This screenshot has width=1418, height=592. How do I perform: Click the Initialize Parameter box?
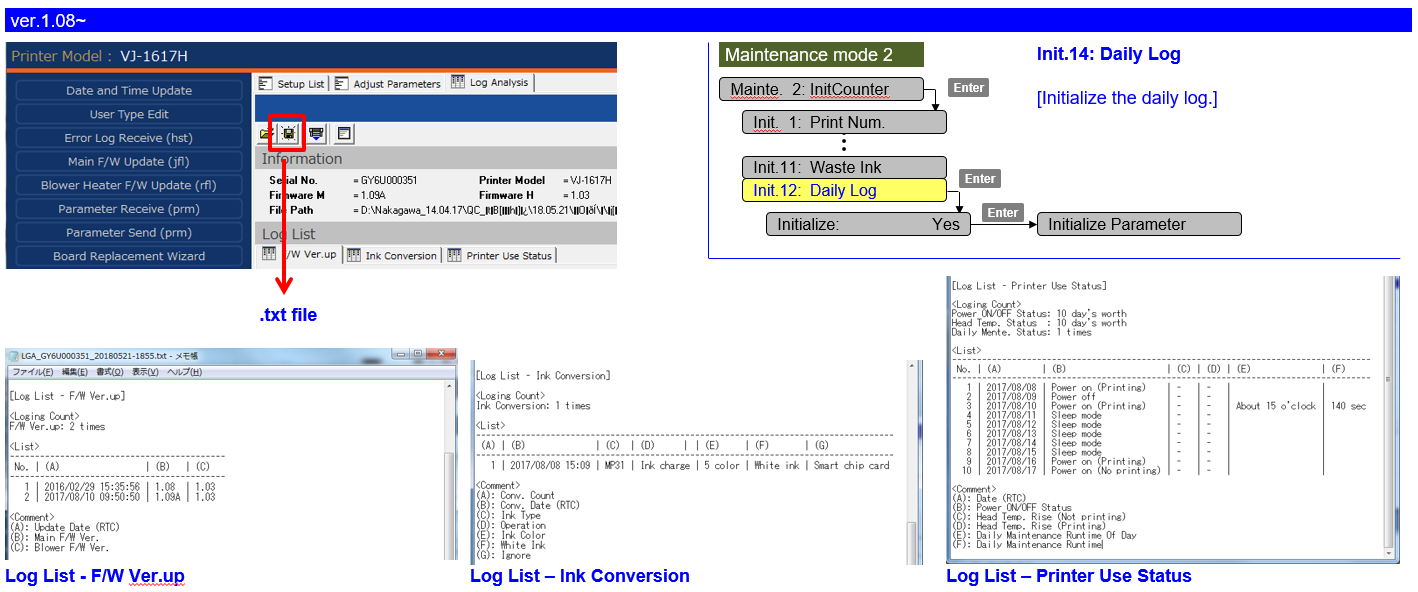tap(1139, 224)
